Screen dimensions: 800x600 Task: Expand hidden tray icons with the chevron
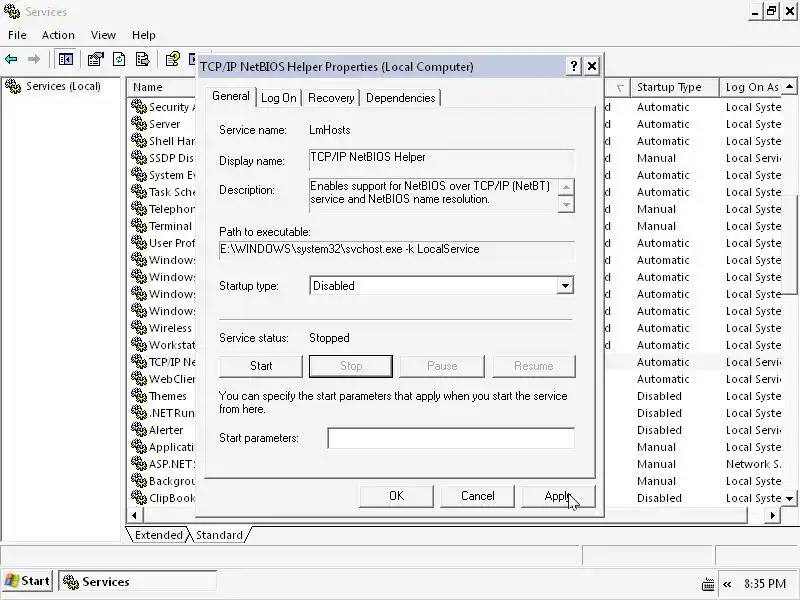click(x=727, y=584)
